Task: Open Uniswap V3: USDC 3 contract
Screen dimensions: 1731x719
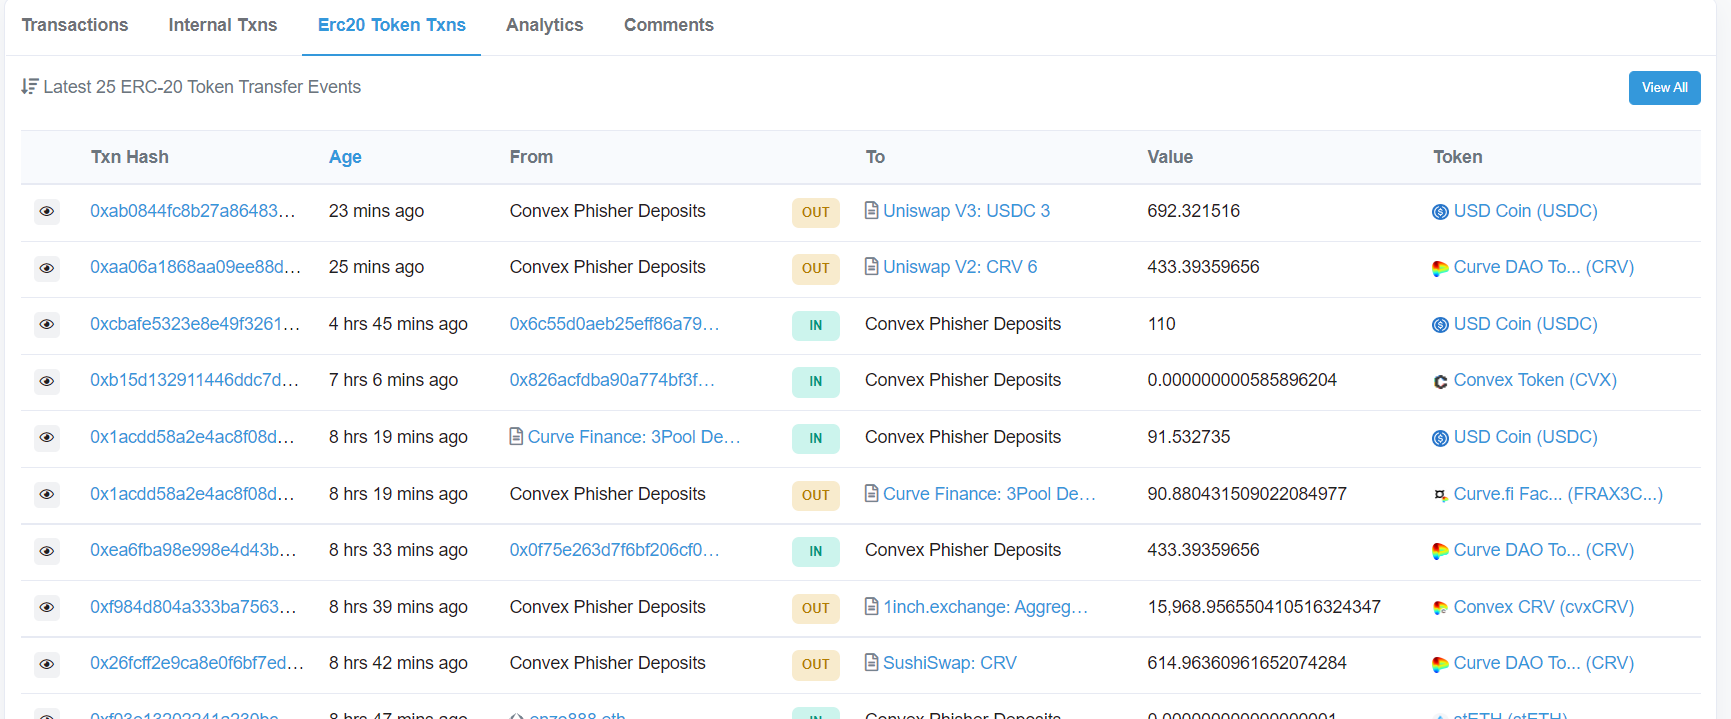Action: 966,211
